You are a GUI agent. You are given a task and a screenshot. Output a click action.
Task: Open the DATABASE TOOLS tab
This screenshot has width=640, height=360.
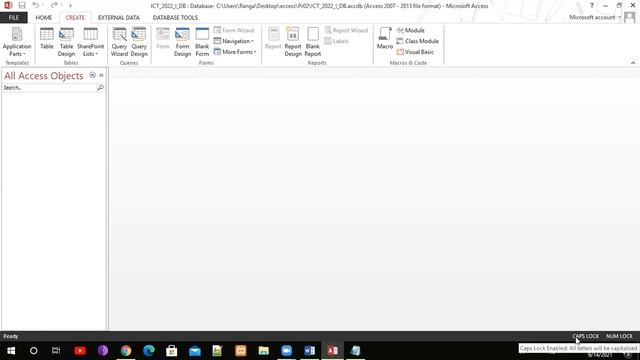175,18
